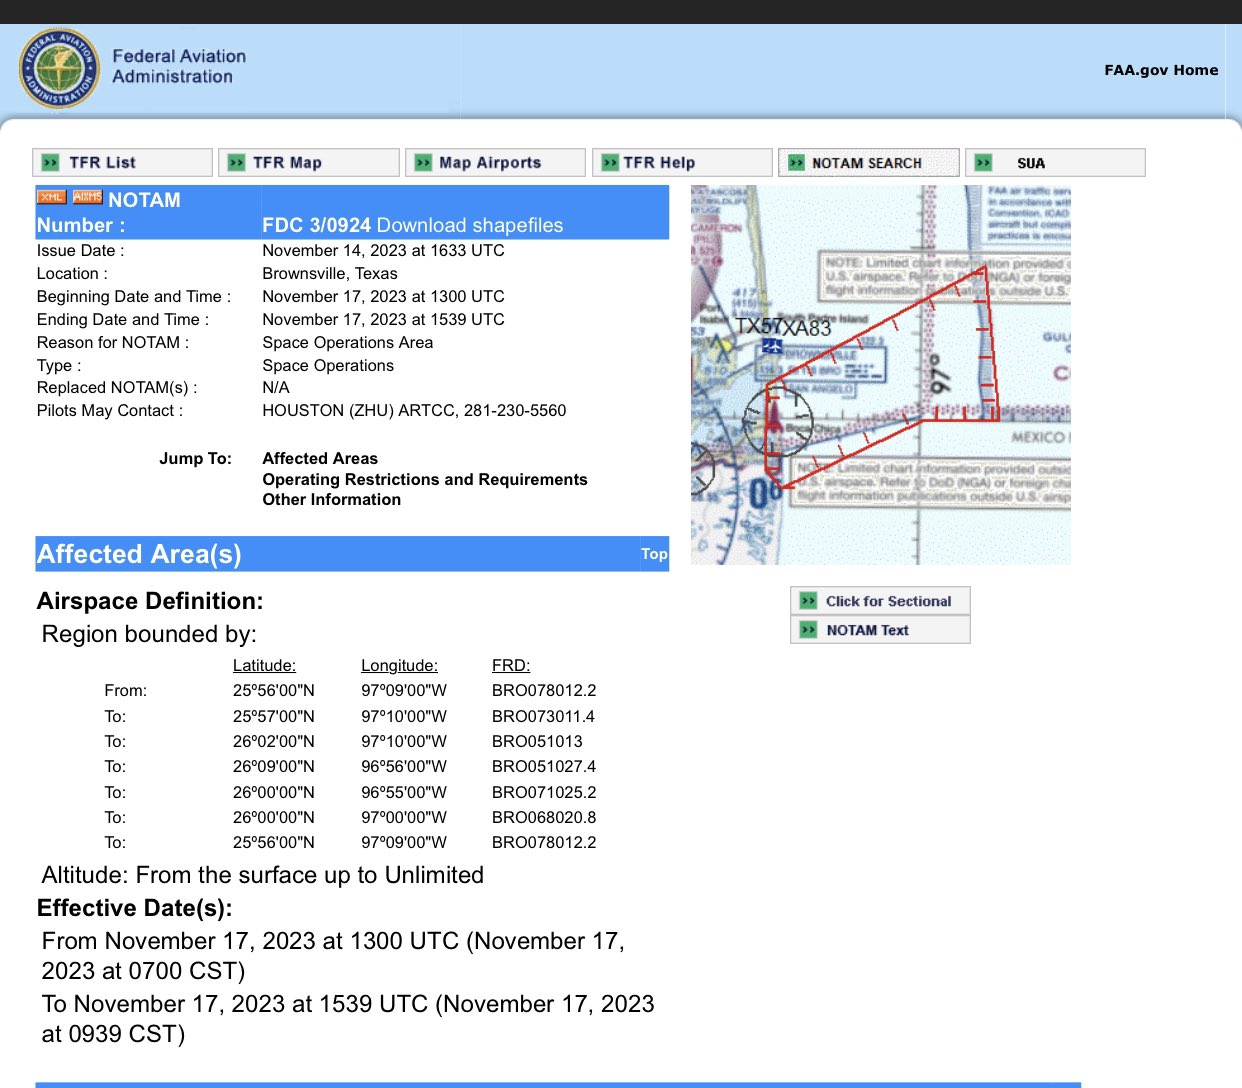Select FRD value BRO068020.8
The width and height of the screenshot is (1242, 1088).
544,817
